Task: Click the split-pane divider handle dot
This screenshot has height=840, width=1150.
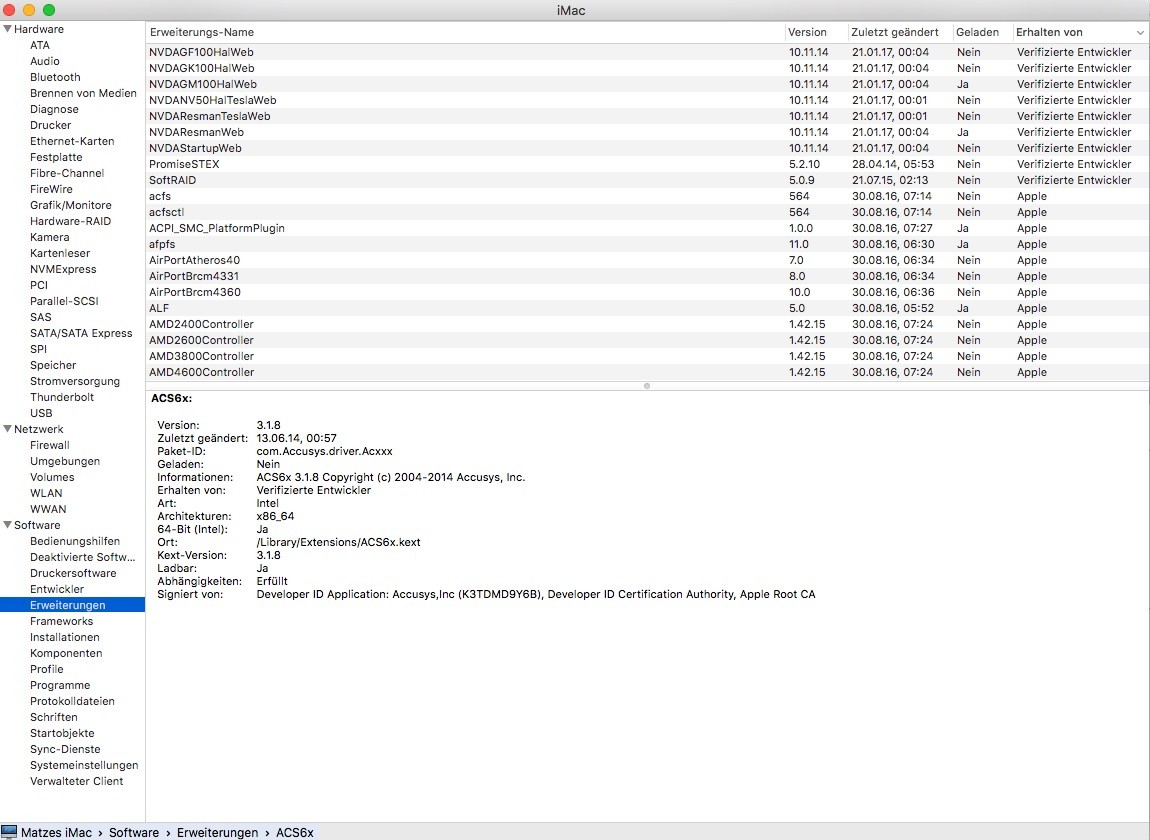Action: [647, 386]
